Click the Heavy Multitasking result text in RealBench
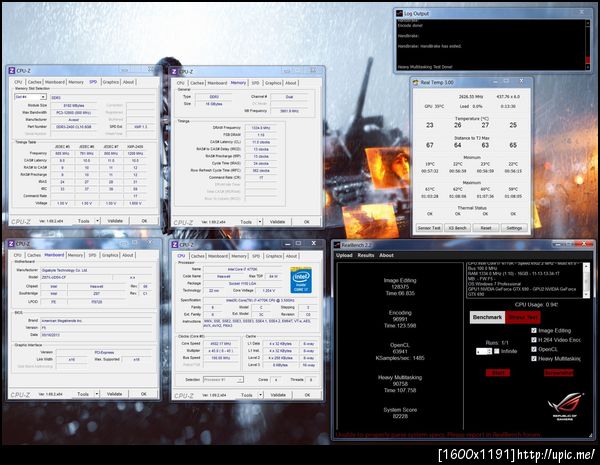The height and width of the screenshot is (465, 600). click(400, 384)
